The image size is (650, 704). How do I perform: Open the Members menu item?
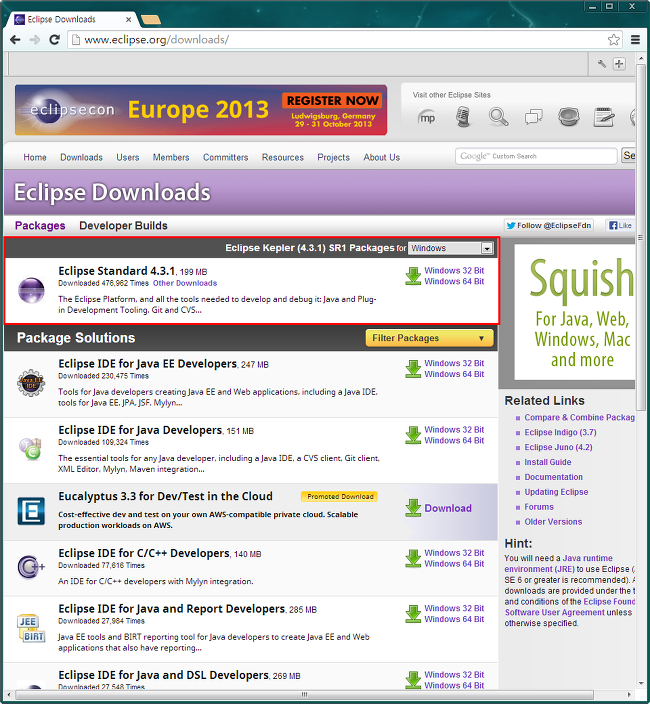coord(171,157)
